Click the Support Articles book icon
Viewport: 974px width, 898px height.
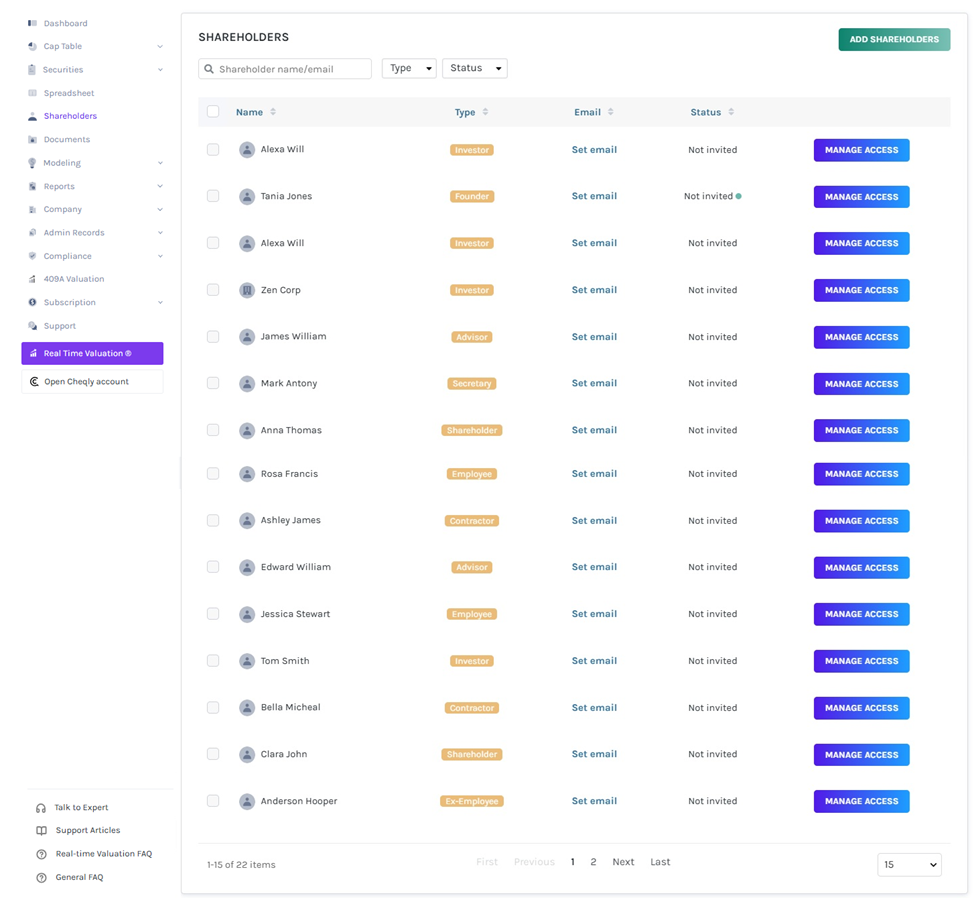click(41, 831)
